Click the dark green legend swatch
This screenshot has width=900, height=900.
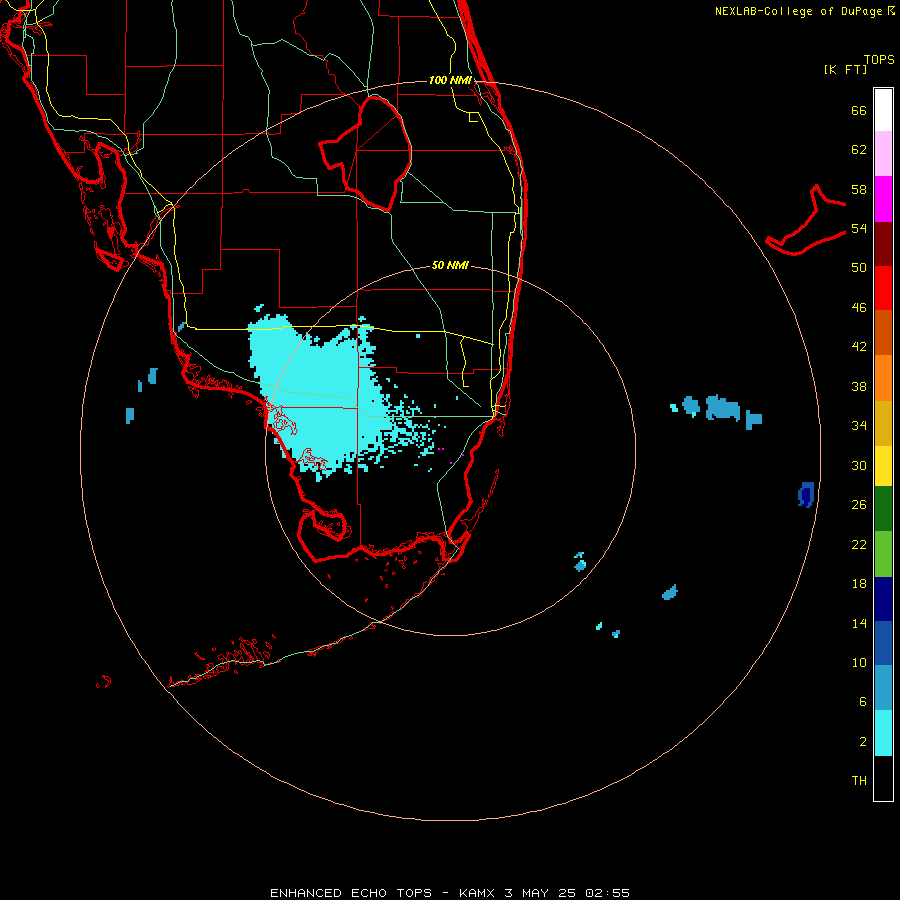click(x=883, y=509)
